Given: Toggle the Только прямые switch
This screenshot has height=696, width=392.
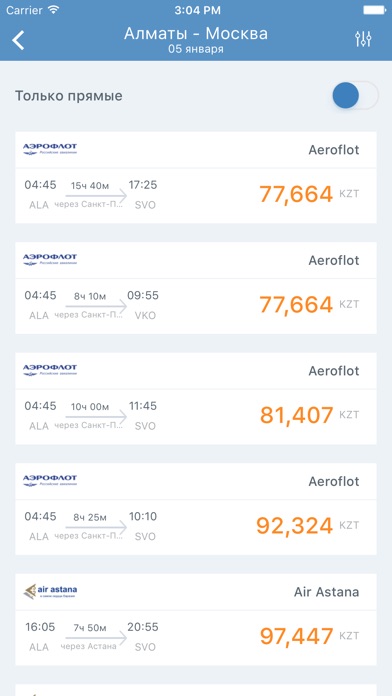Looking at the screenshot, I should tap(355, 95).
